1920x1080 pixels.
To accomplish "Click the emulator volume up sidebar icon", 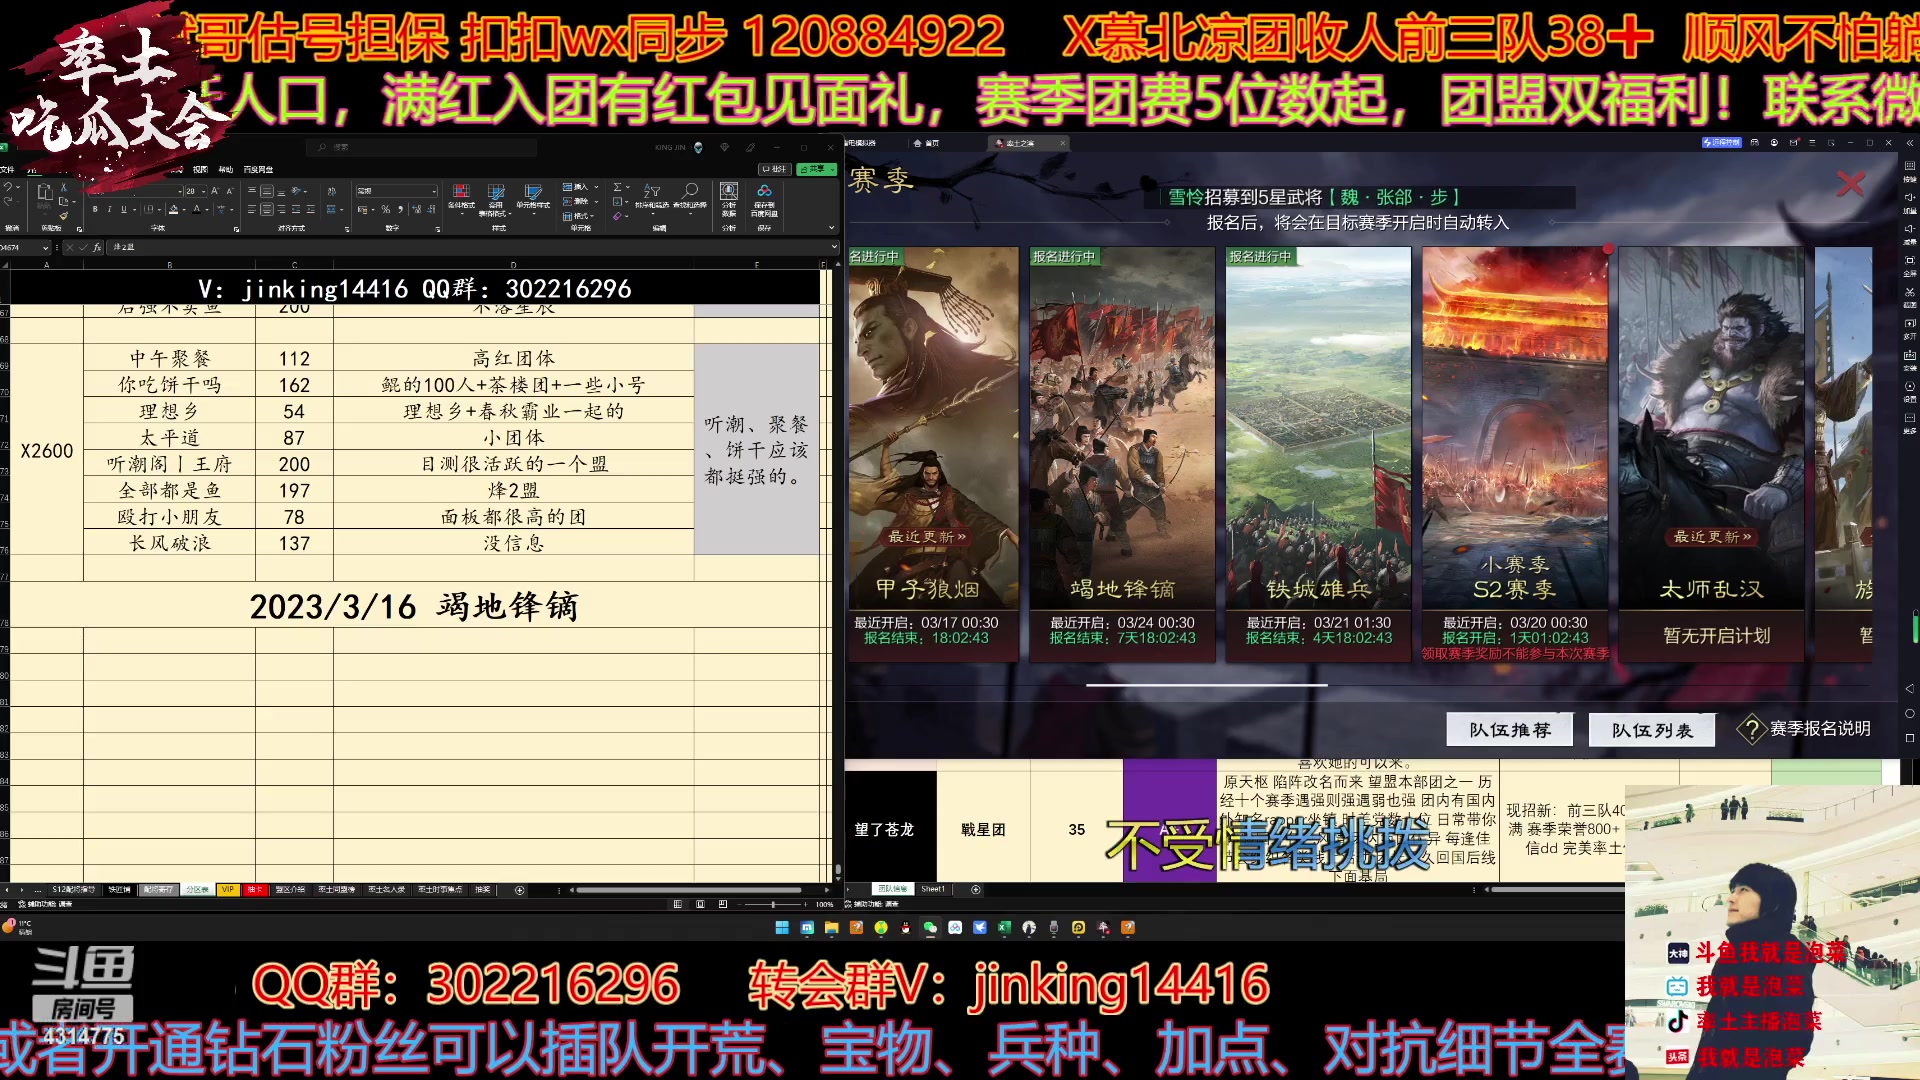I will tap(1910, 197).
